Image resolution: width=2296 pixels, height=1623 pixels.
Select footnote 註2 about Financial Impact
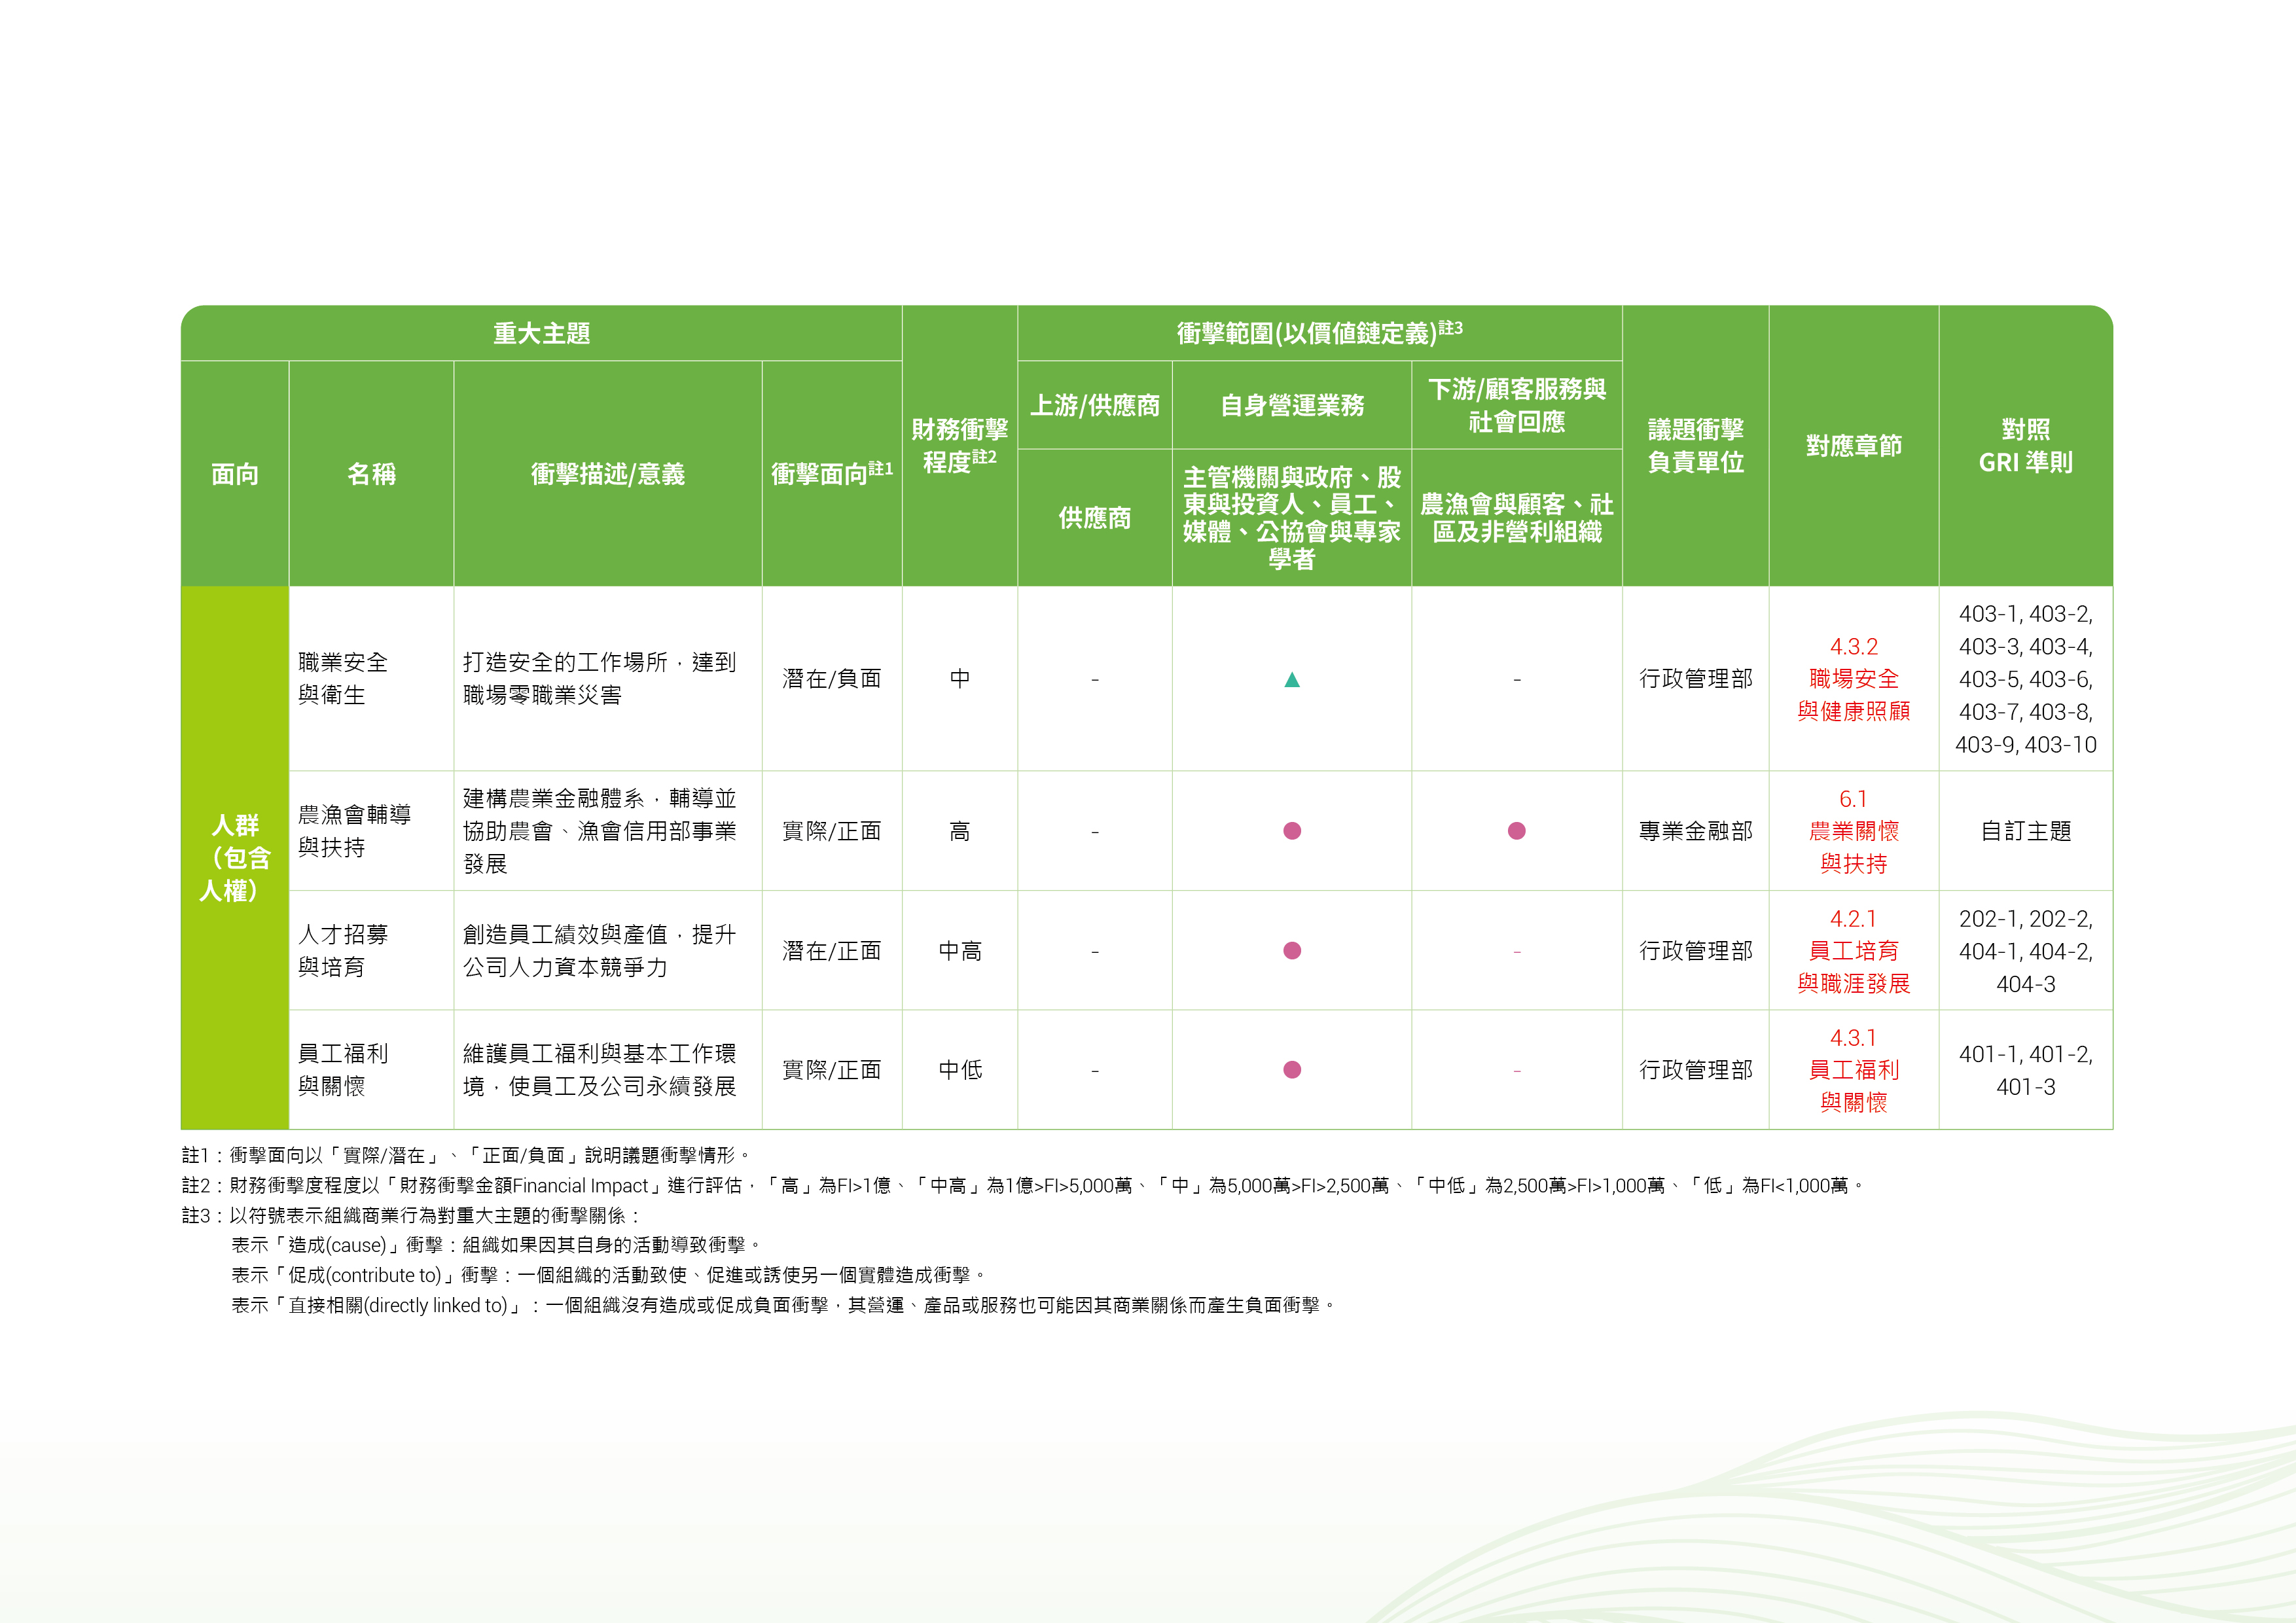(x=1023, y=1186)
